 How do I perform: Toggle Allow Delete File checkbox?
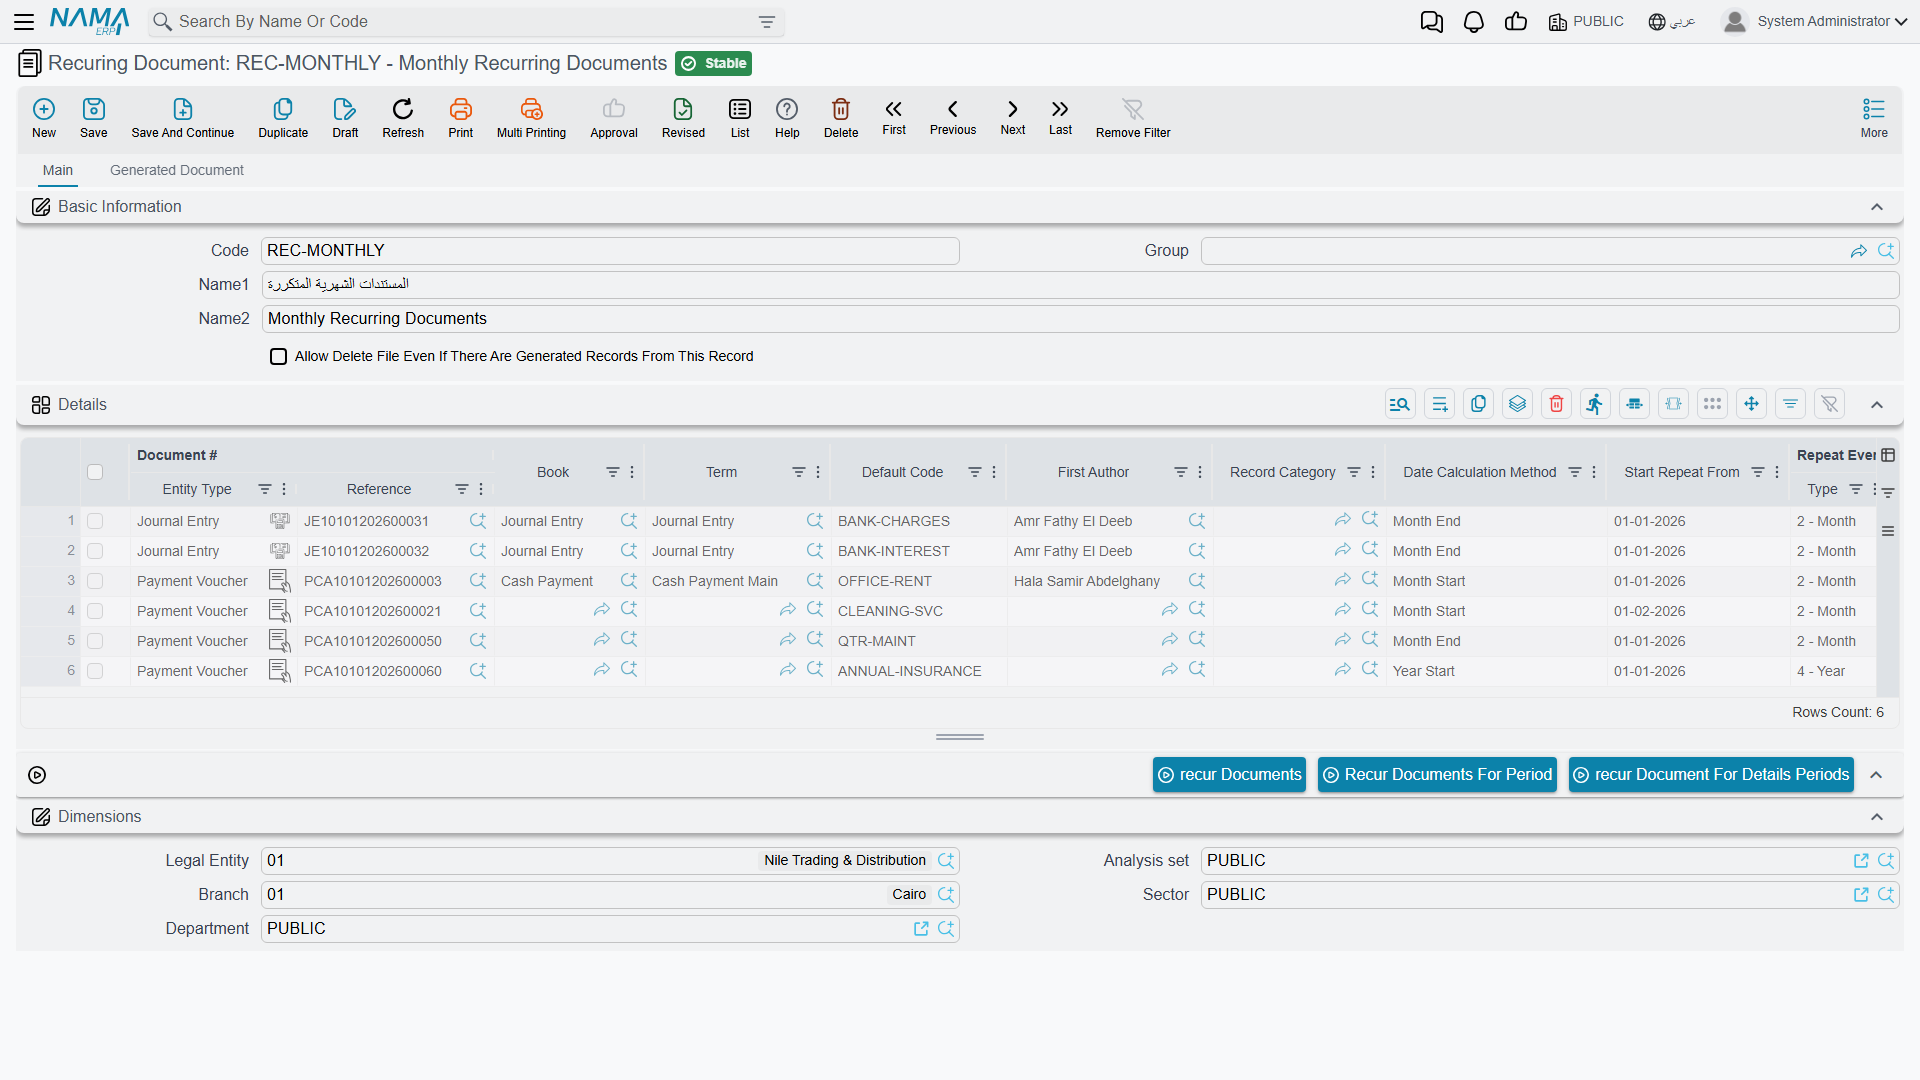tap(279, 356)
